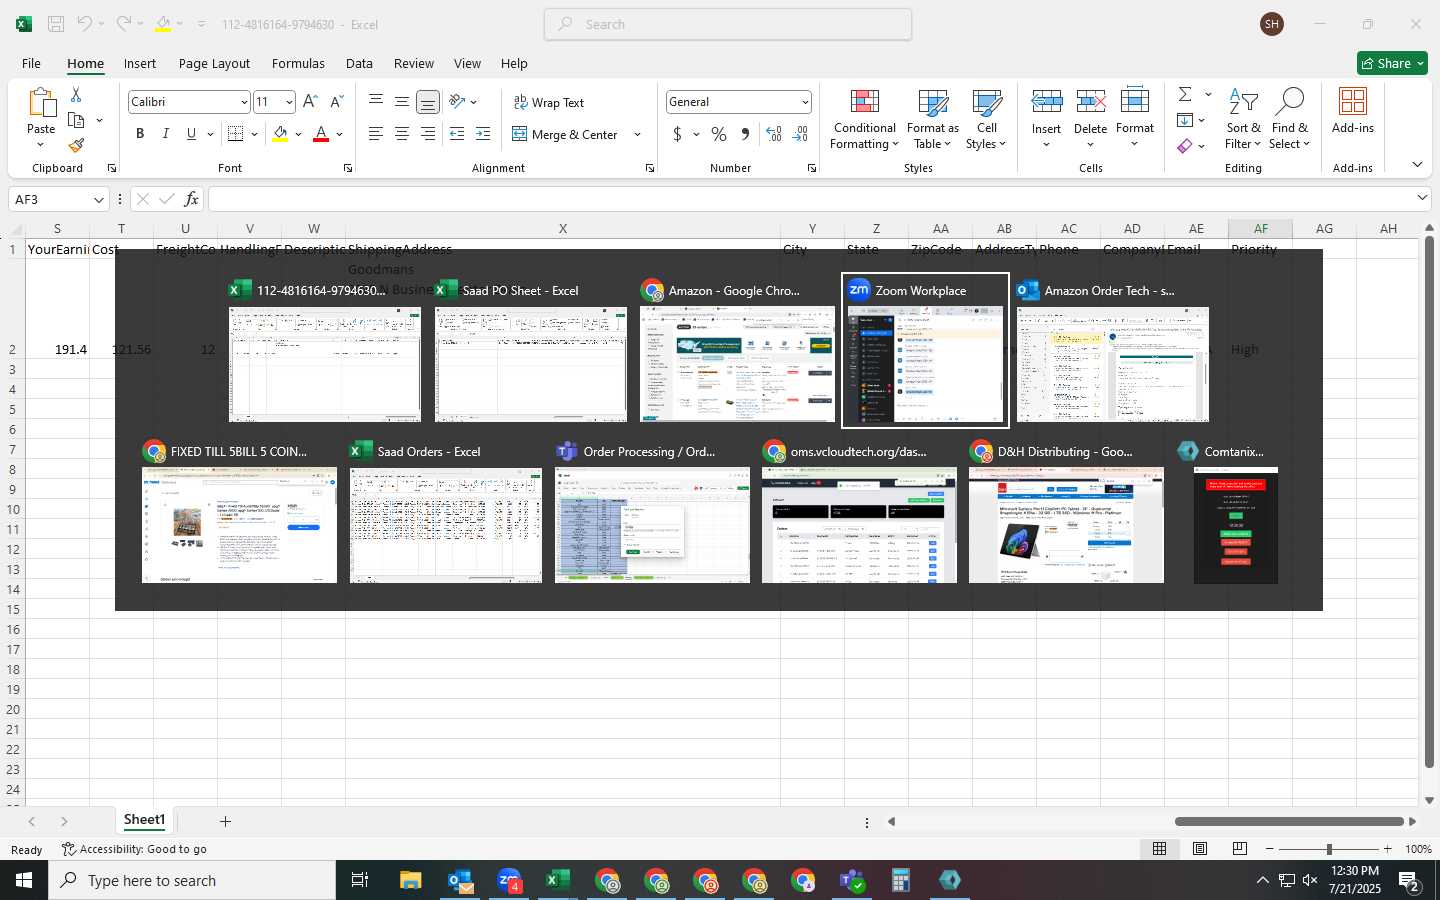Screen dimensions: 1440x900
Task: Click the Copy icon in Clipboard group
Action: click(x=76, y=120)
